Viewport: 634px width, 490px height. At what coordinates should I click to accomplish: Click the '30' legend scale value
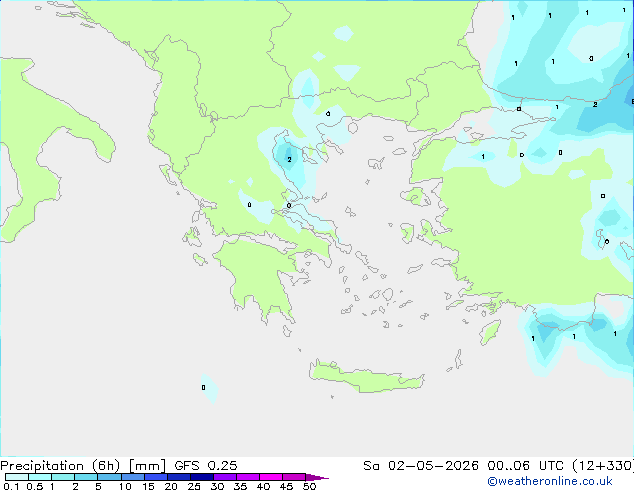coord(217,486)
